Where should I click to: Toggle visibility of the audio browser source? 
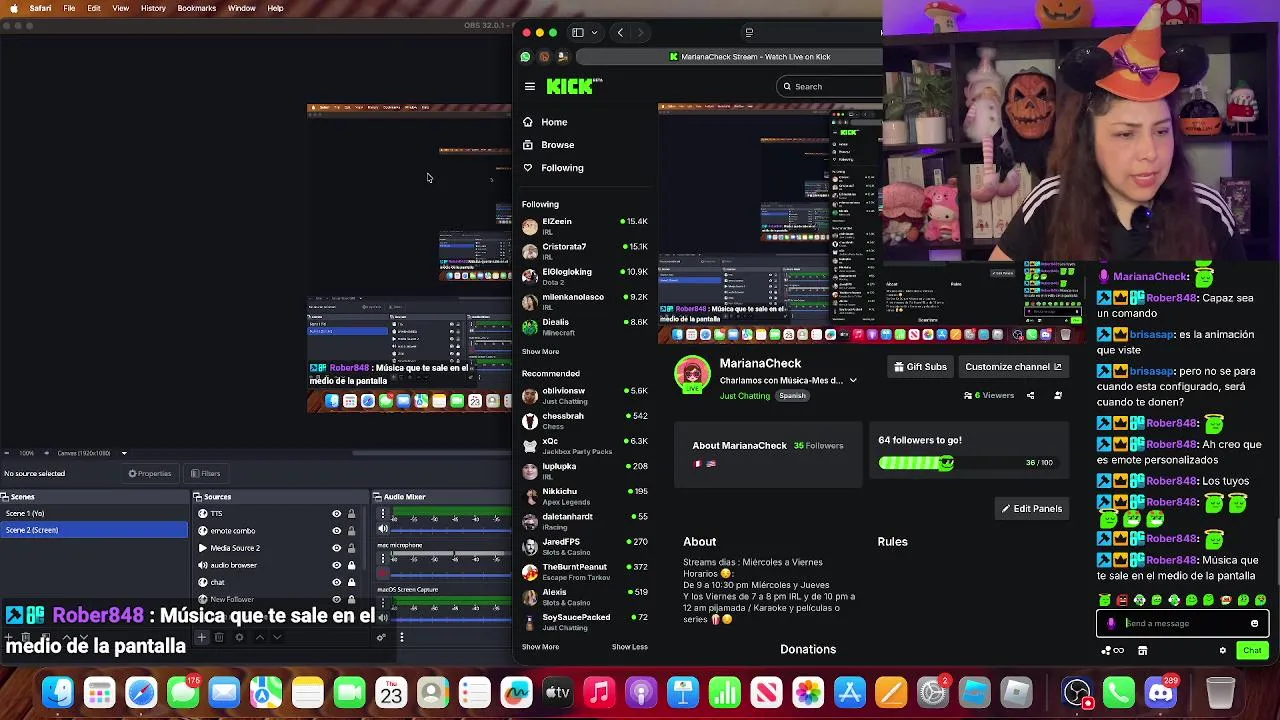[x=336, y=565]
